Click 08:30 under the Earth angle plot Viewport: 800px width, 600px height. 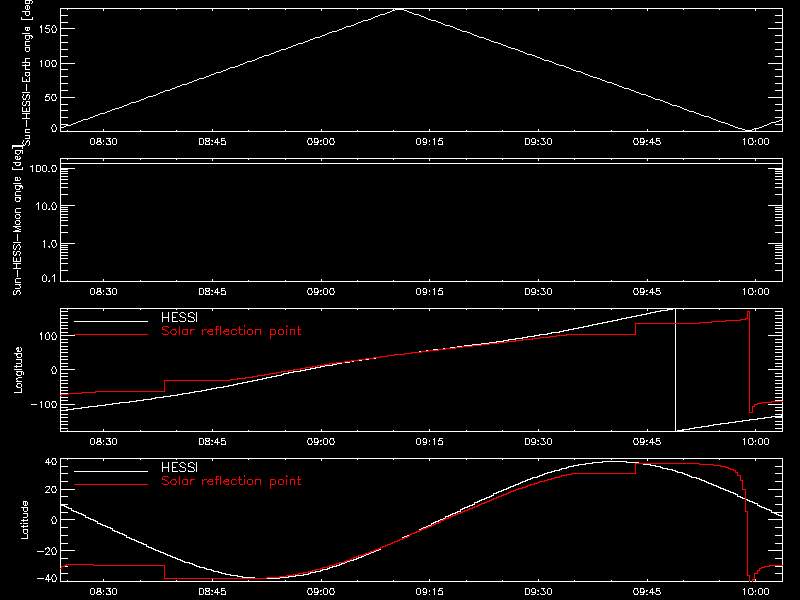pos(103,142)
